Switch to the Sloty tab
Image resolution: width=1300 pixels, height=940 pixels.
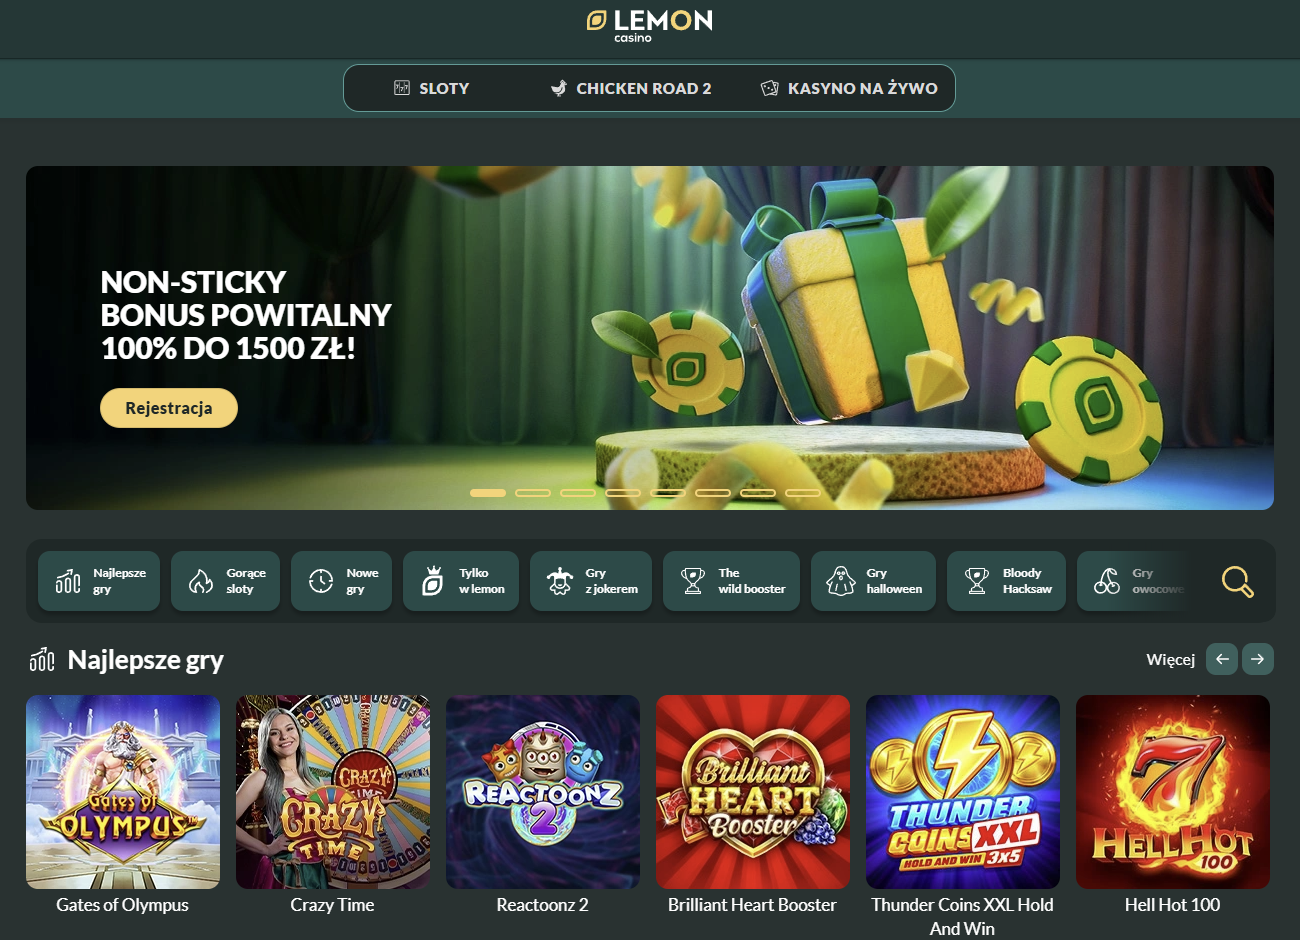pyautogui.click(x=431, y=88)
